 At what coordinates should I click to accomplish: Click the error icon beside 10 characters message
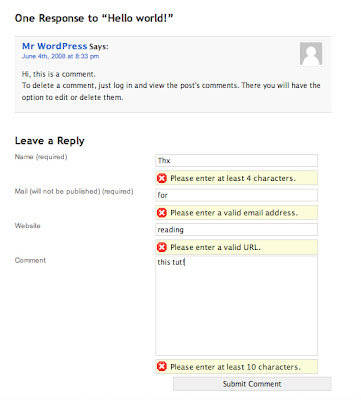(x=162, y=367)
